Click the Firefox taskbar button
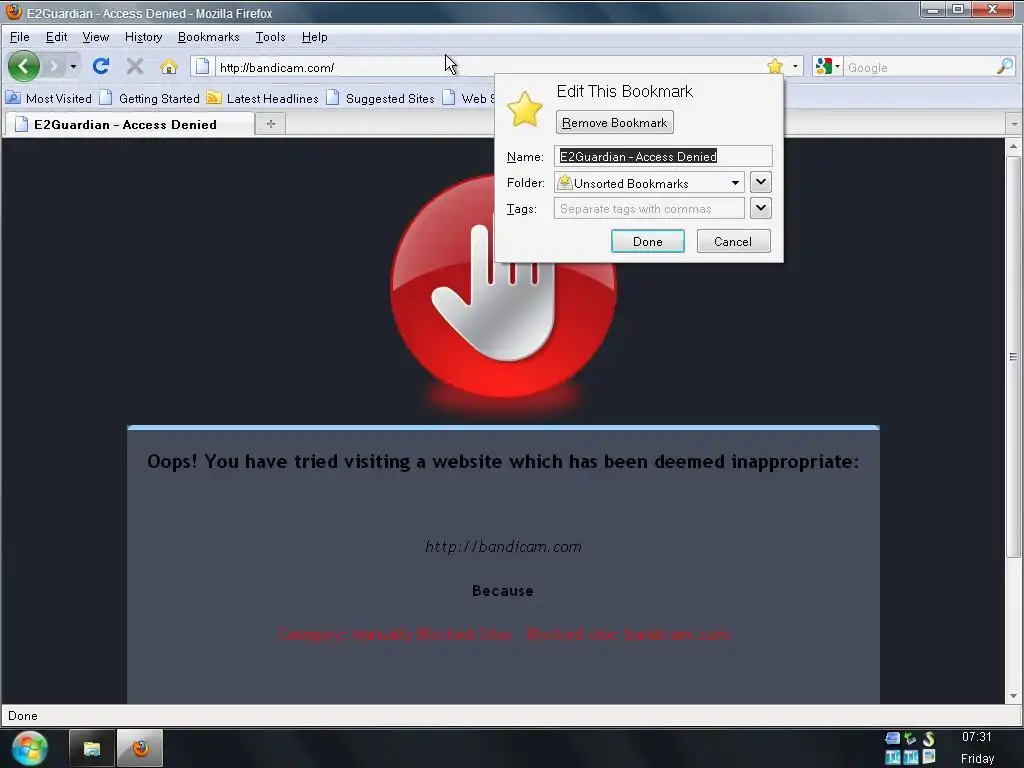 (140, 748)
